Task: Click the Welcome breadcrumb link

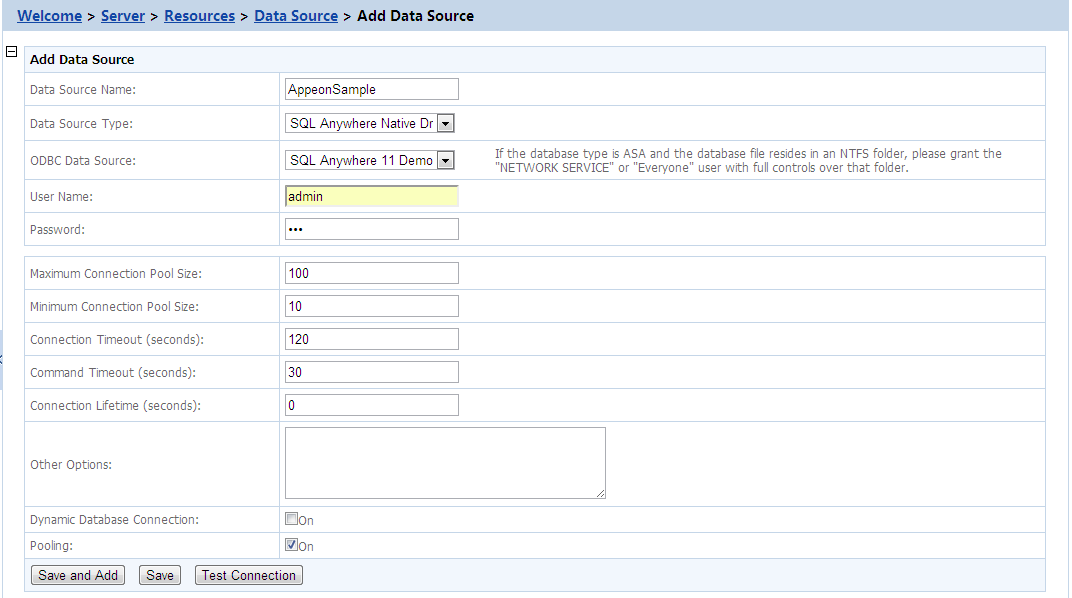Action: click(50, 16)
